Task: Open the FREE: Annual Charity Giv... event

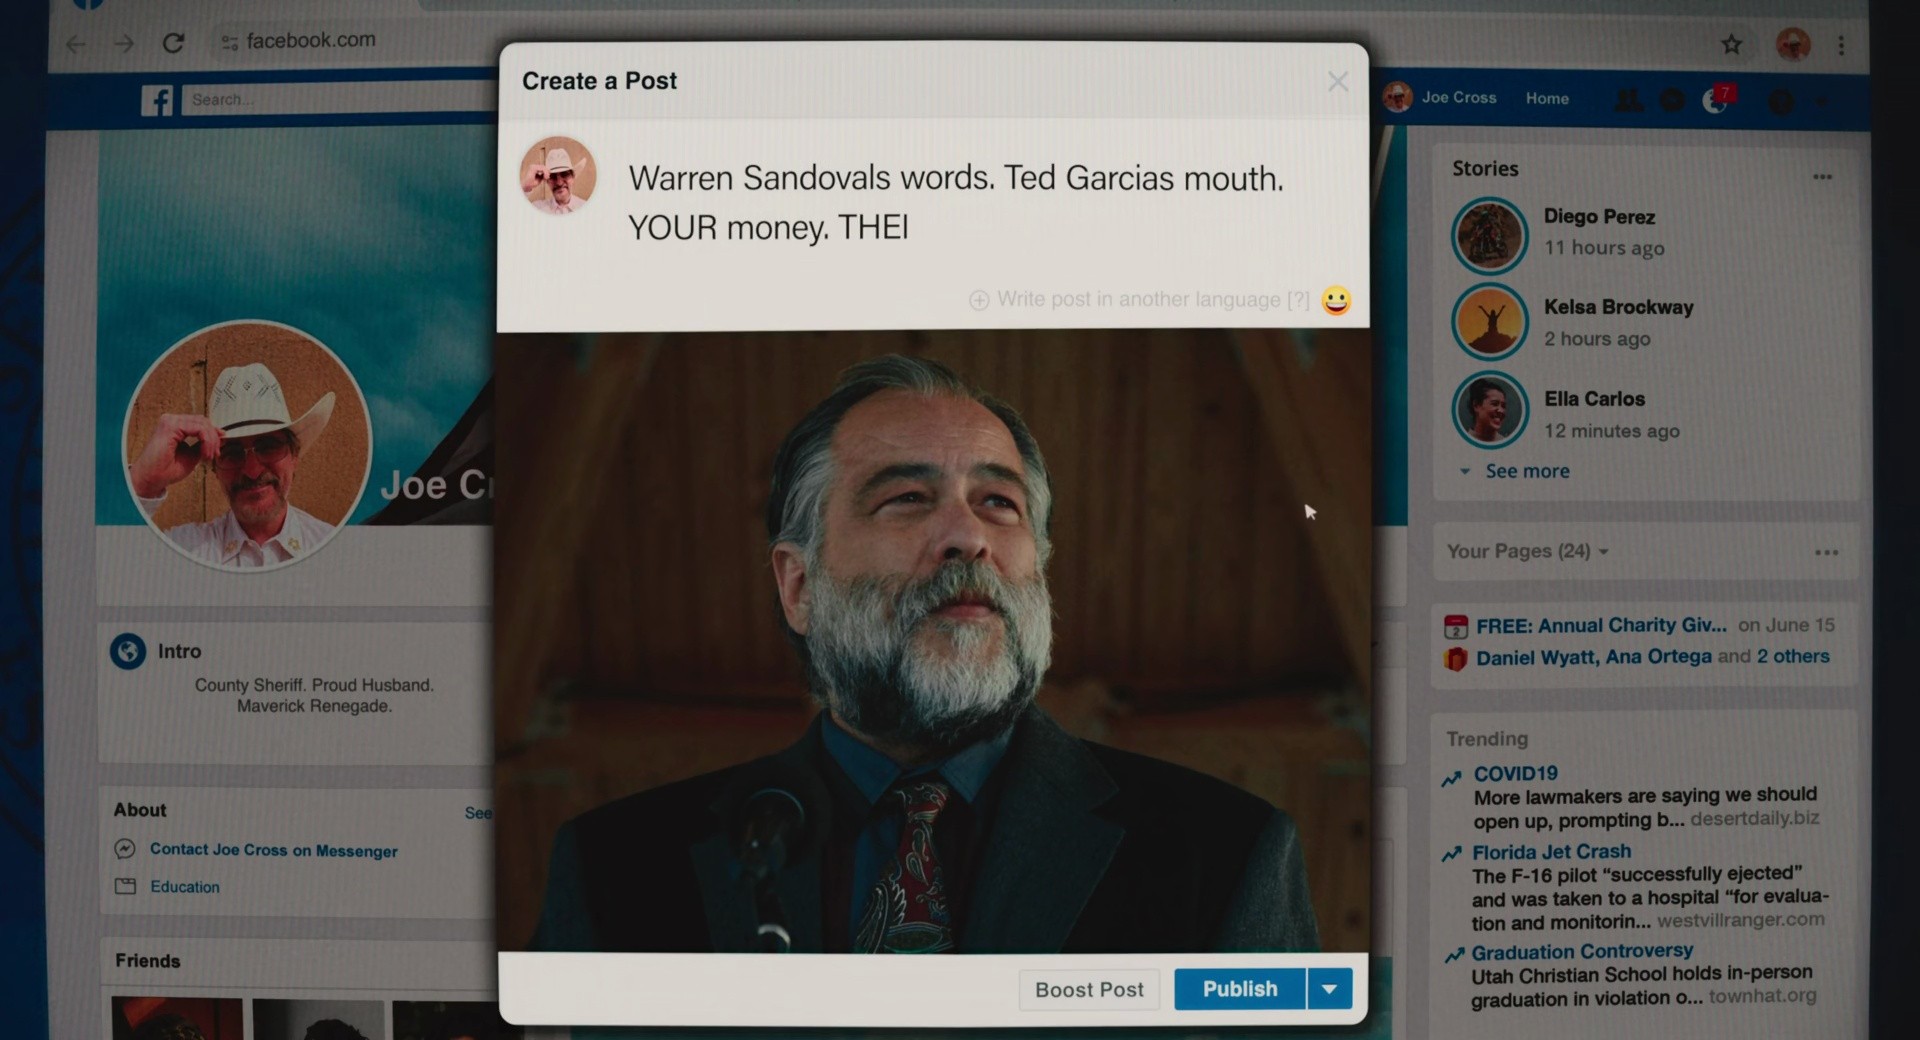Action: point(1601,626)
